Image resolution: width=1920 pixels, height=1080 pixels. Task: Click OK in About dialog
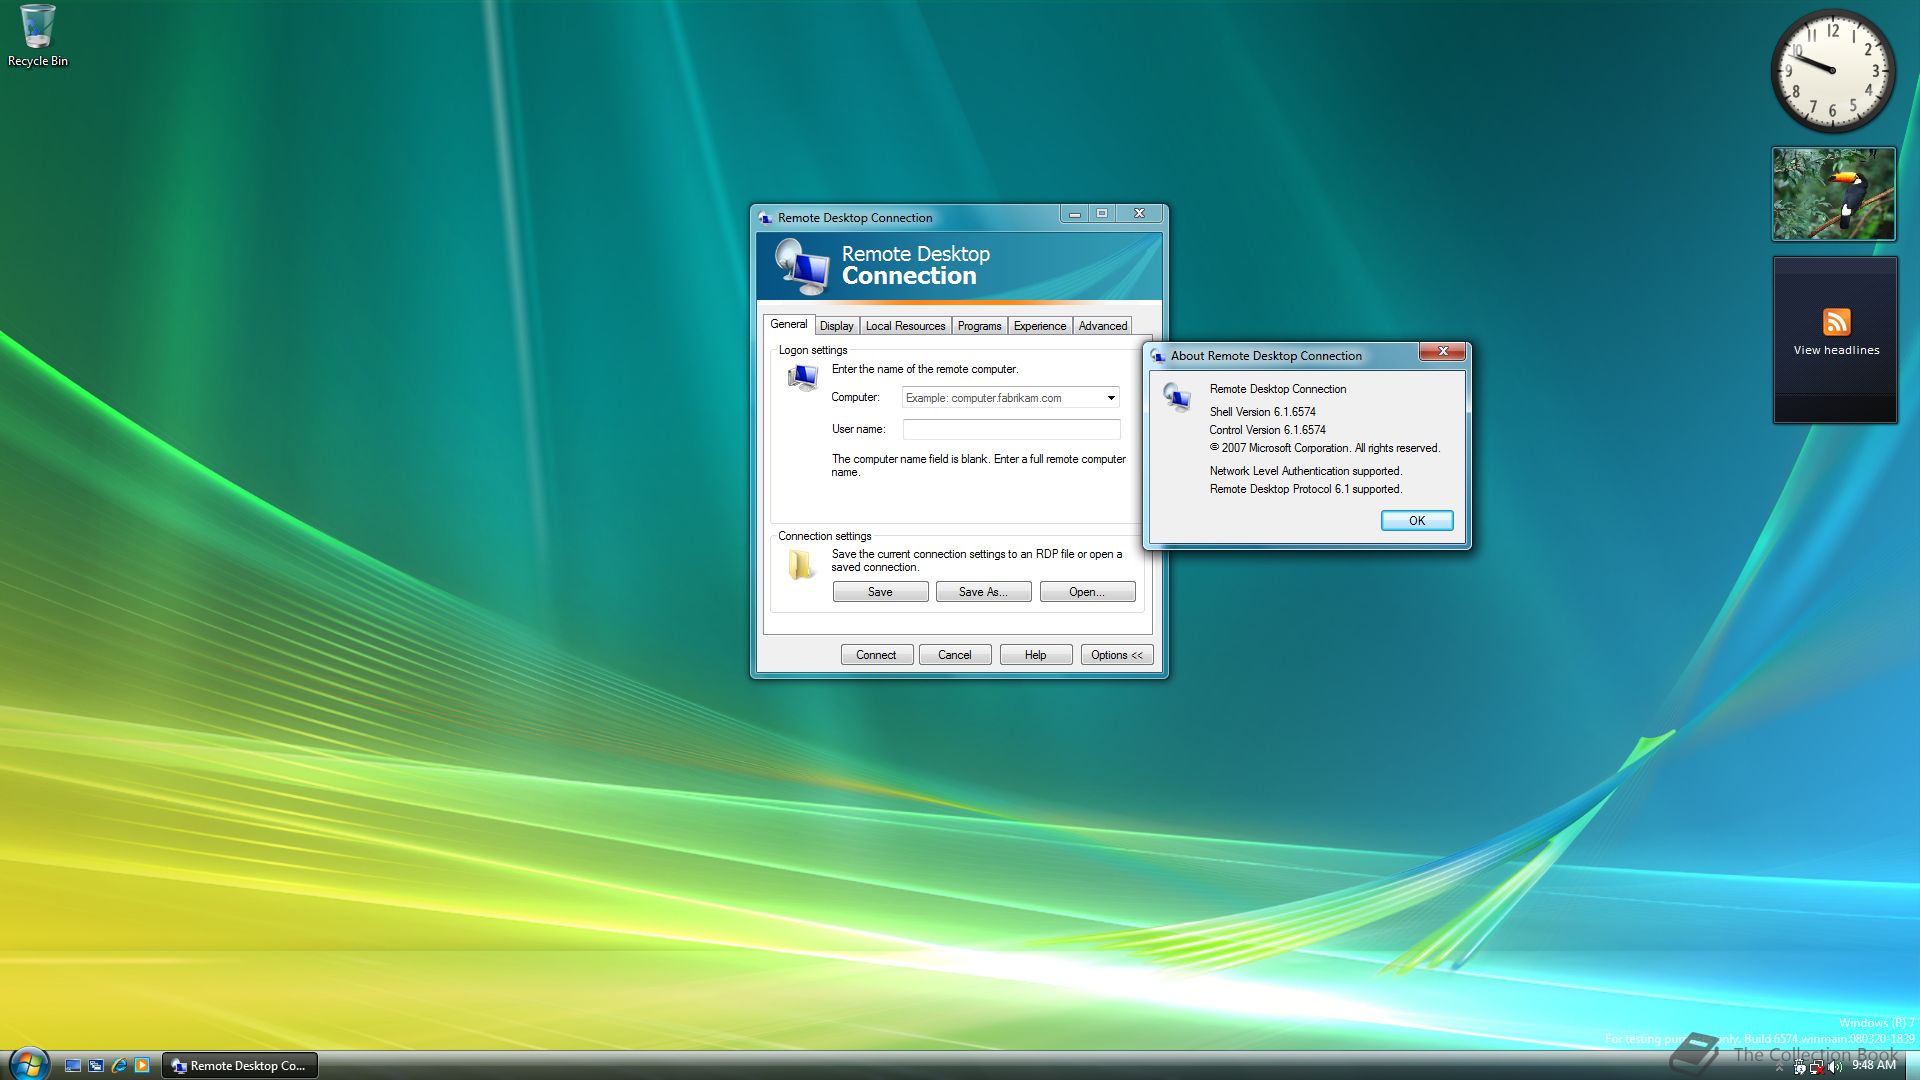pos(1417,520)
